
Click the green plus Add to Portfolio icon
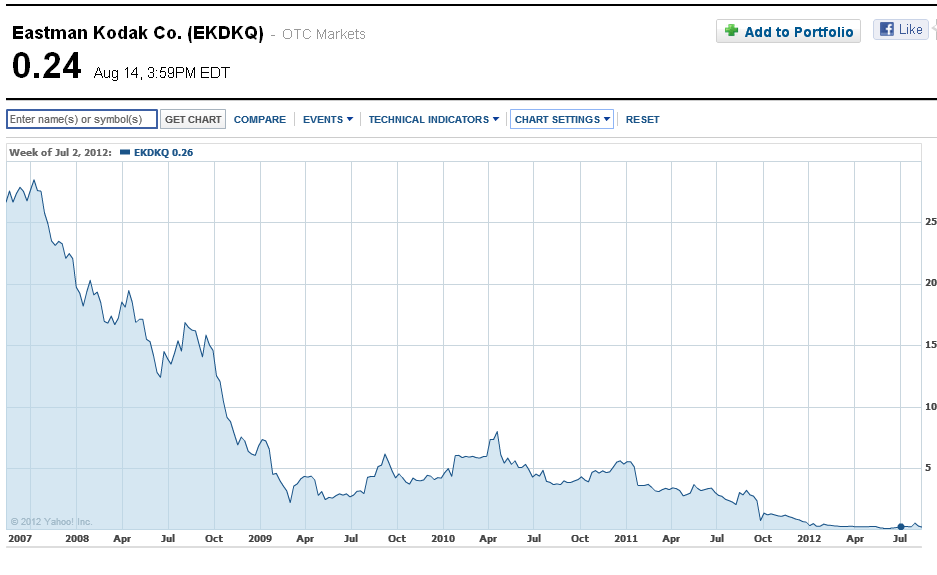point(731,30)
